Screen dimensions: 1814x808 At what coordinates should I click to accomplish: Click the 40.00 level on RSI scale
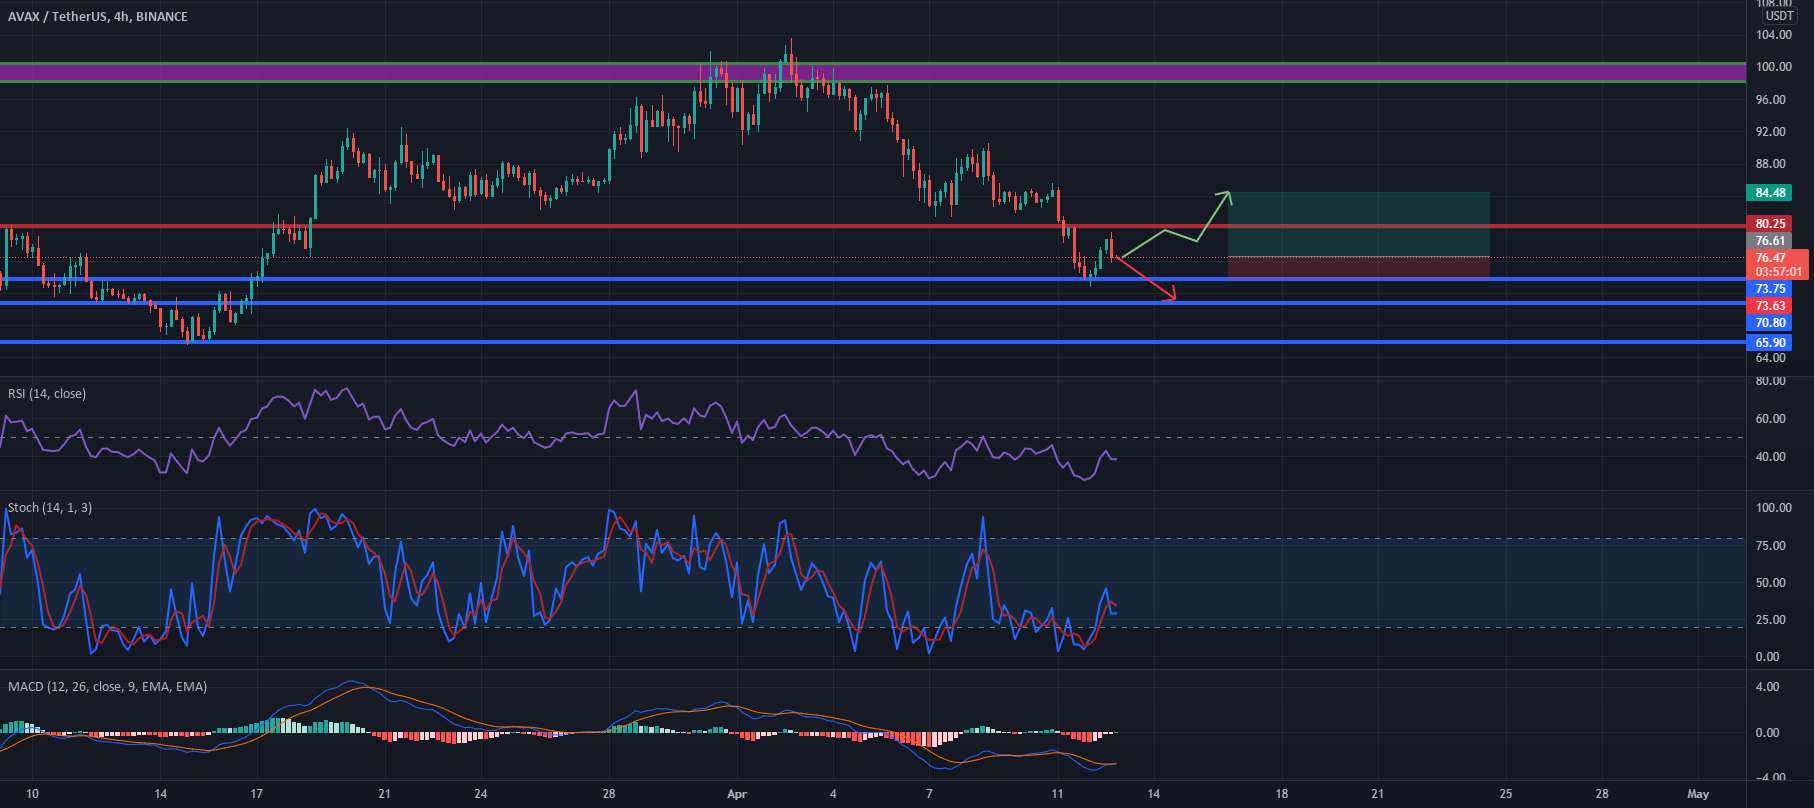(1770, 457)
